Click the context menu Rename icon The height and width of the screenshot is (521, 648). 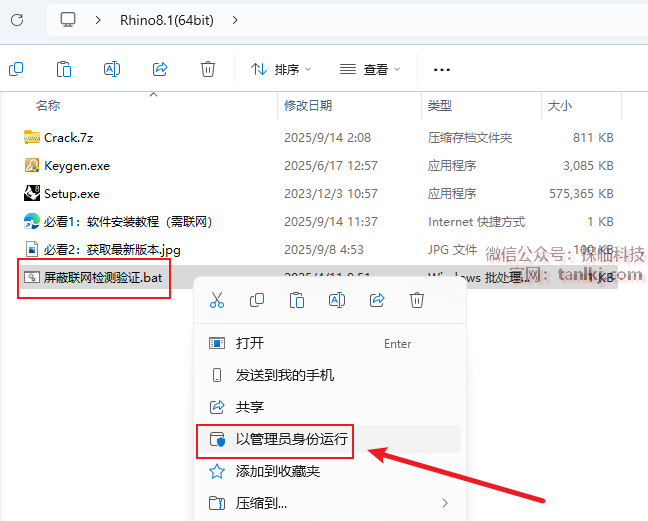337,300
